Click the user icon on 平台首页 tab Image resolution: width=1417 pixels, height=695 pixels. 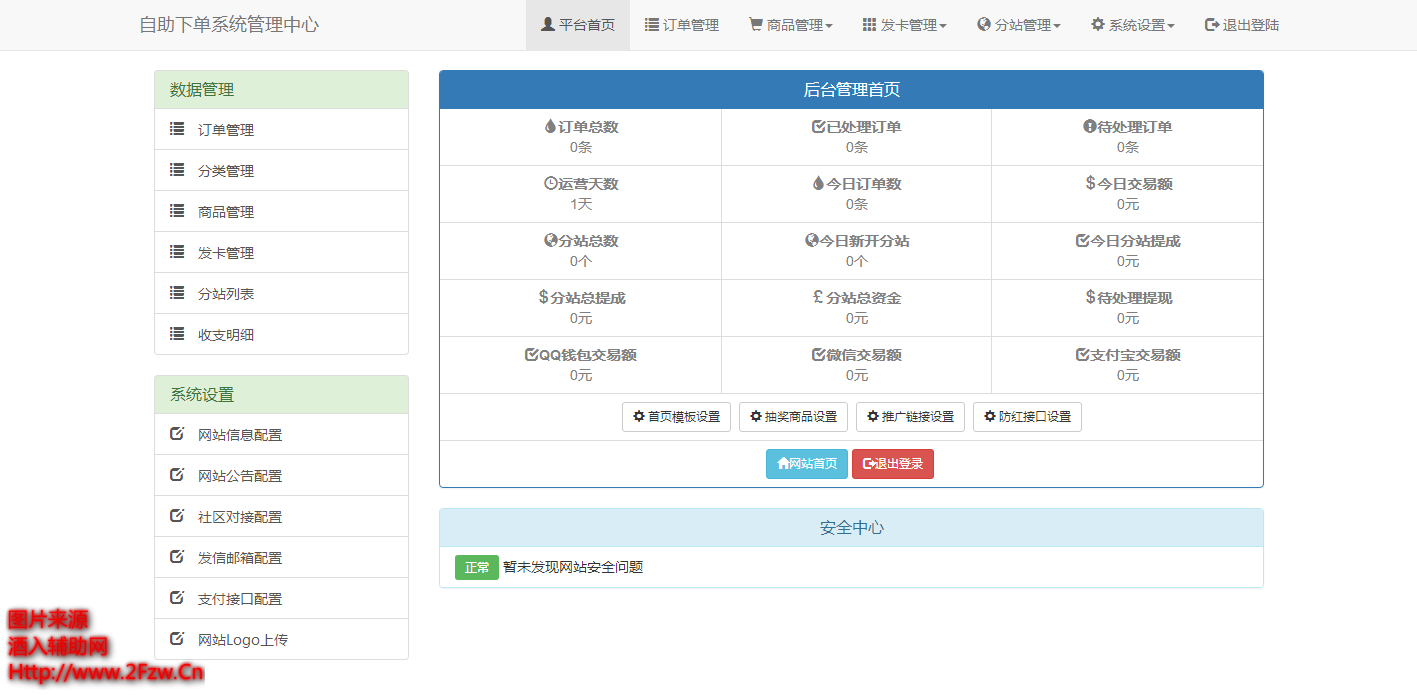click(x=548, y=25)
